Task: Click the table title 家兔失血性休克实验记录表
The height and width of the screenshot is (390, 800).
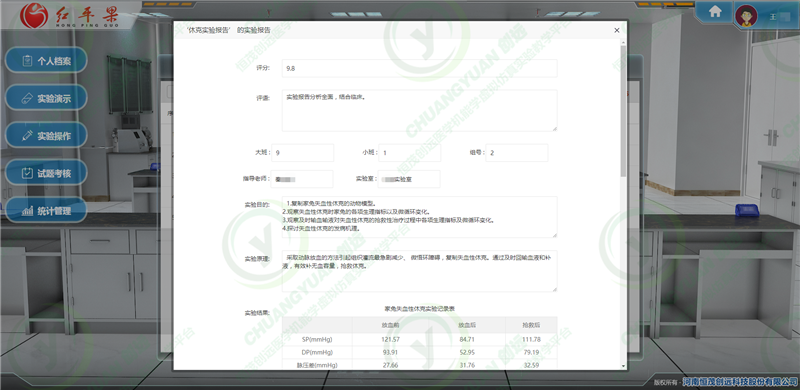Action: (419, 309)
